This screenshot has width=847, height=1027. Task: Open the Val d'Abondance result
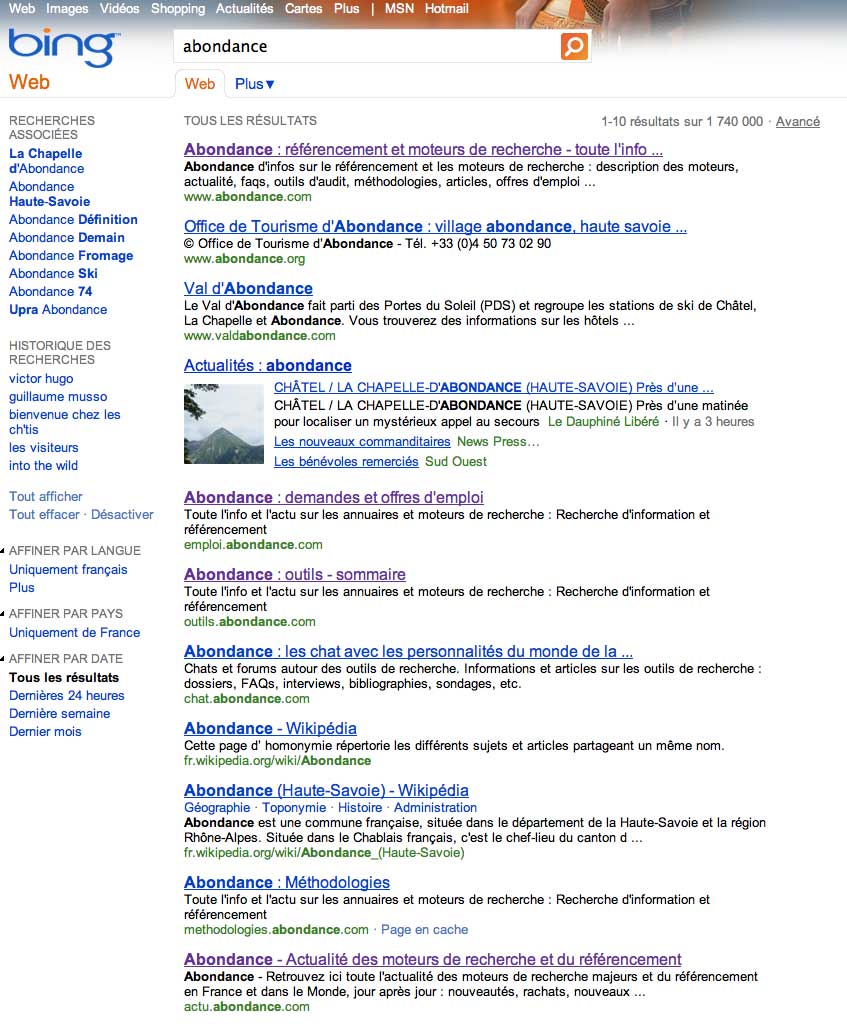tap(248, 288)
